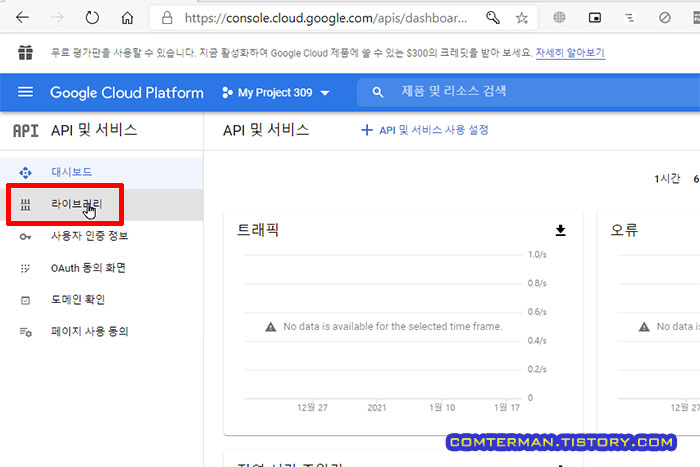Click the browser address bar URL
This screenshot has width=700, height=467.
click(325, 18)
